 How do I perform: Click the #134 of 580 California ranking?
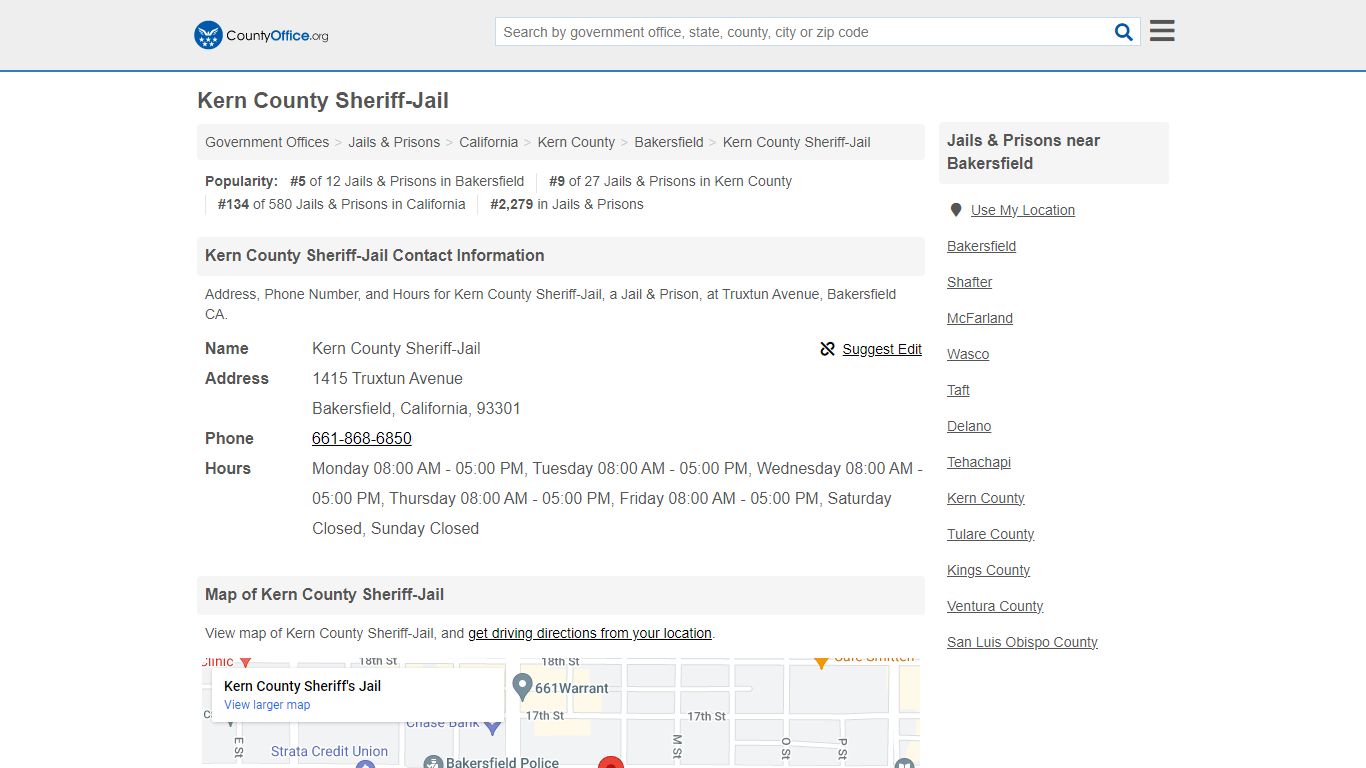[341, 204]
